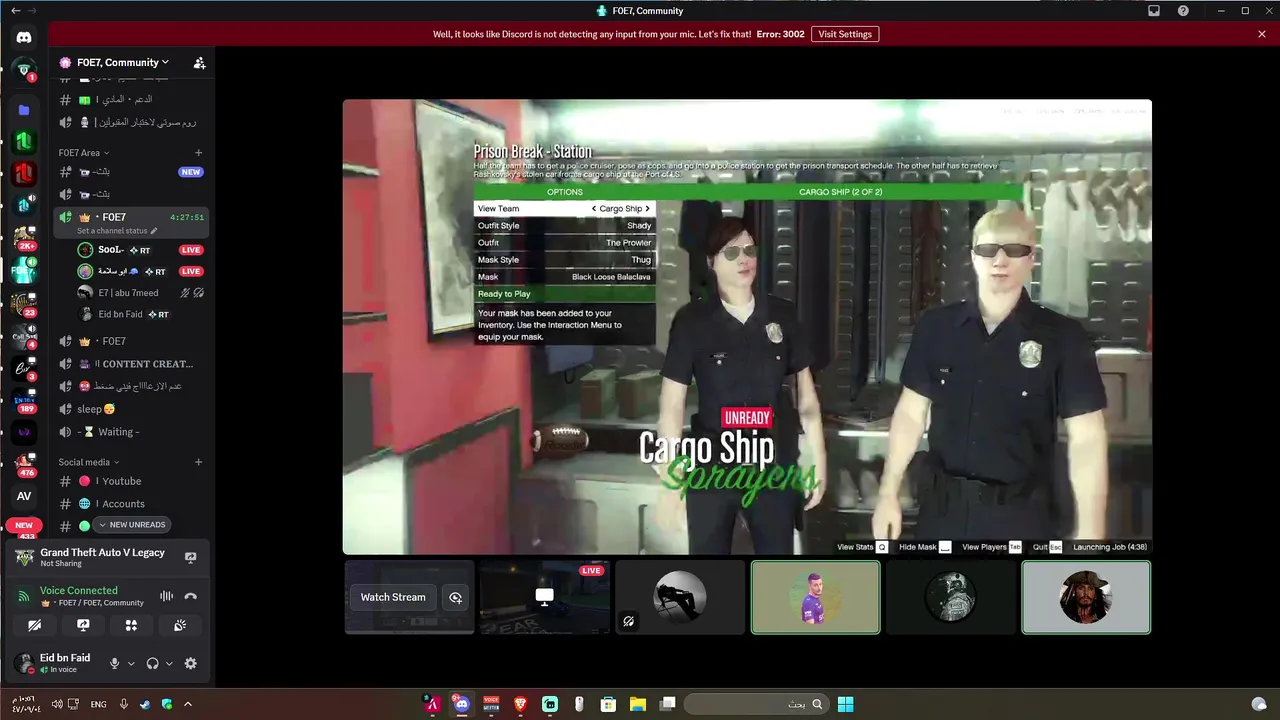Pop out stream icon next to Watch Stream
The image size is (1280, 720).
click(x=455, y=597)
